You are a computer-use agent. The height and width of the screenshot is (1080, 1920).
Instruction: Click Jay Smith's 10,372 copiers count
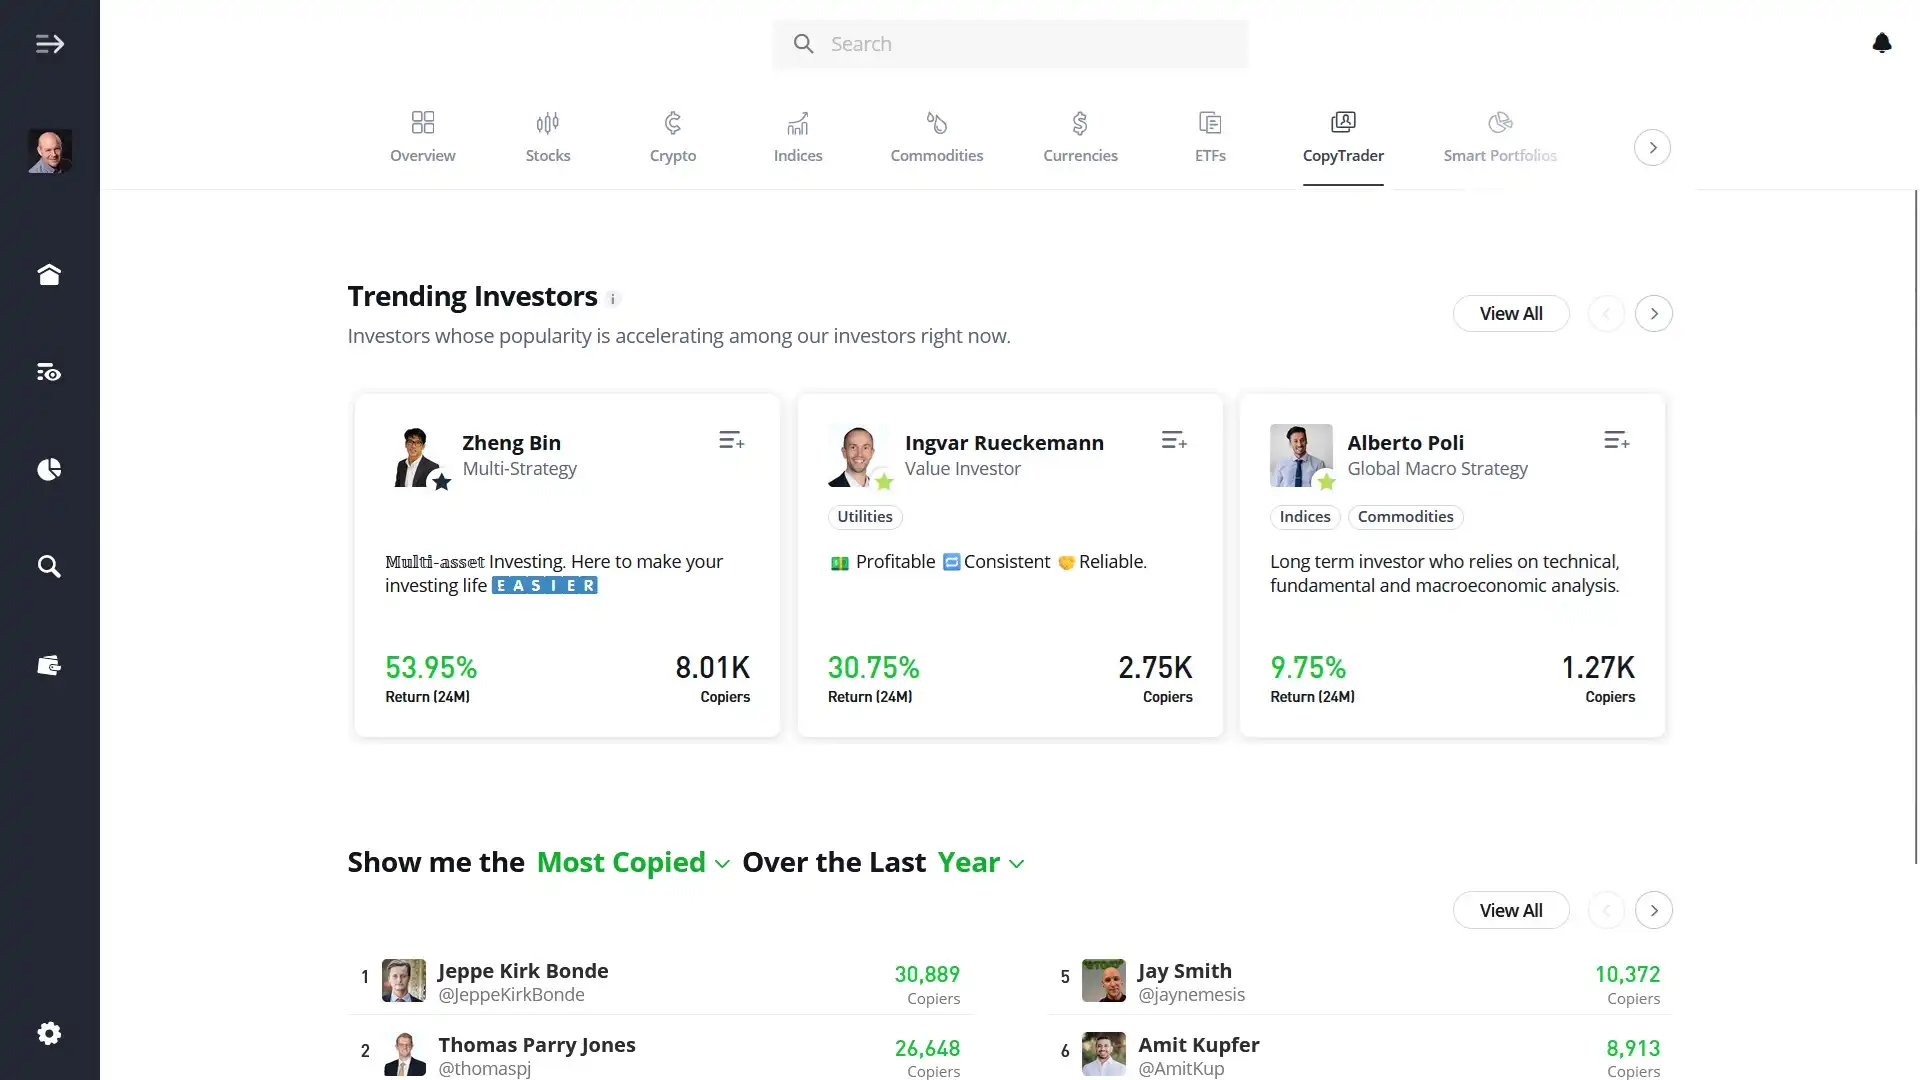point(1627,974)
